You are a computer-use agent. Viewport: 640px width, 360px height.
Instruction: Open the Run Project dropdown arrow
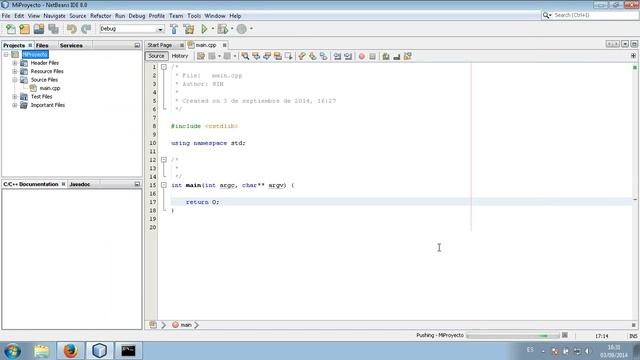213,29
